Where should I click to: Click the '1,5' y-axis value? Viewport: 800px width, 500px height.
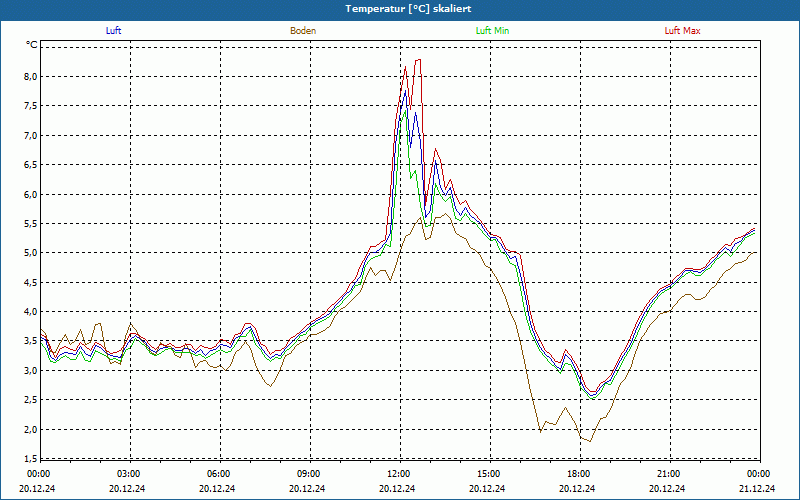point(31,458)
